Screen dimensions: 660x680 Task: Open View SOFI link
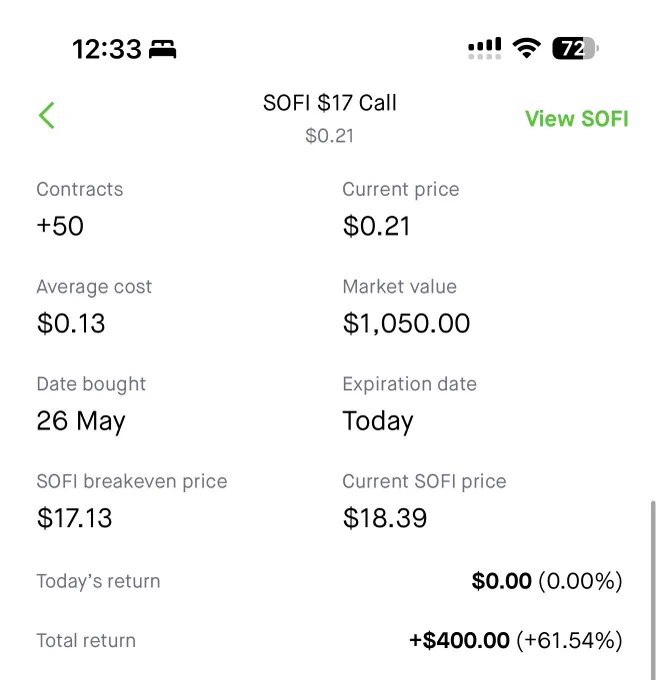coord(576,119)
